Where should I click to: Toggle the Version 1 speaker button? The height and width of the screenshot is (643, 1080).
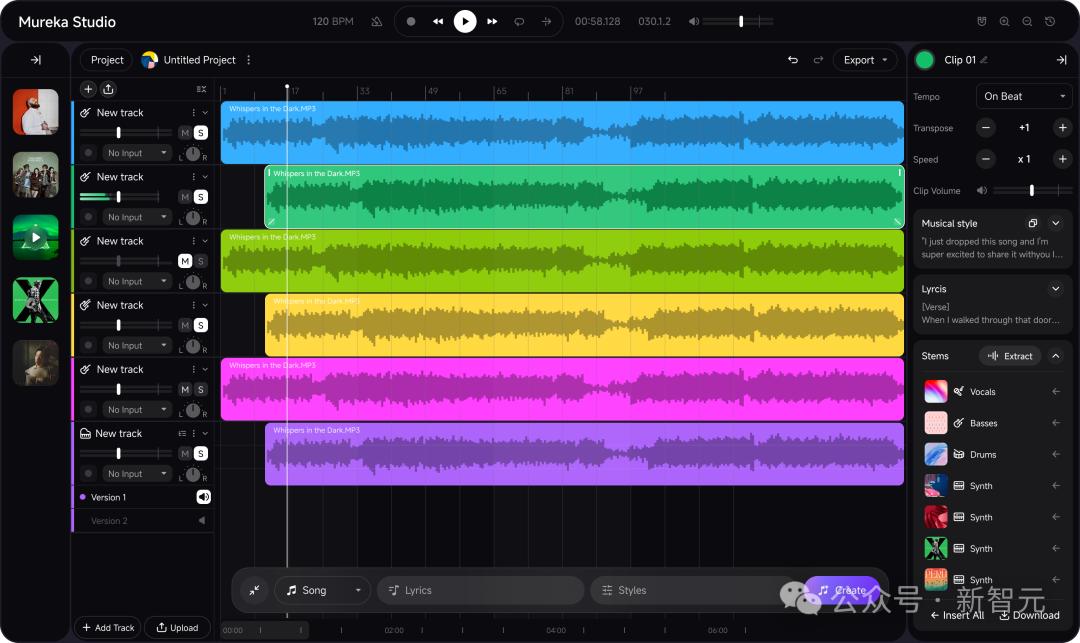[203, 497]
